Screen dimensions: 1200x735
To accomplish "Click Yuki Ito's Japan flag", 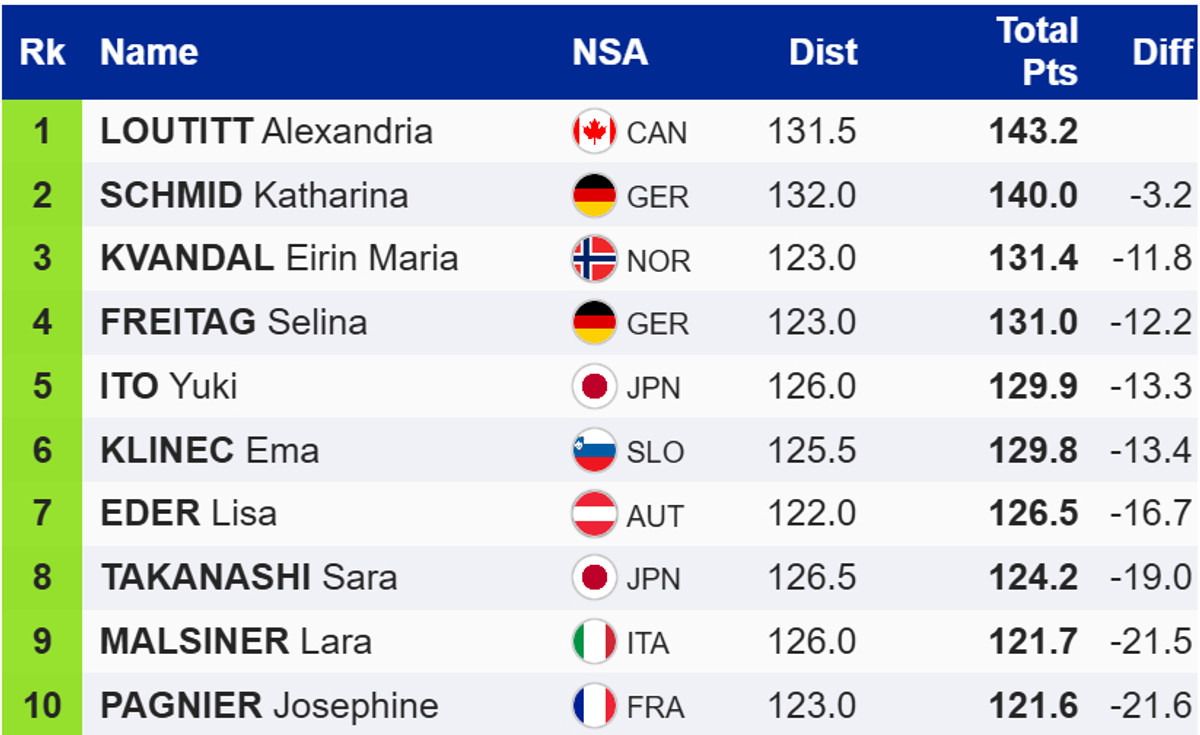I will pos(594,387).
